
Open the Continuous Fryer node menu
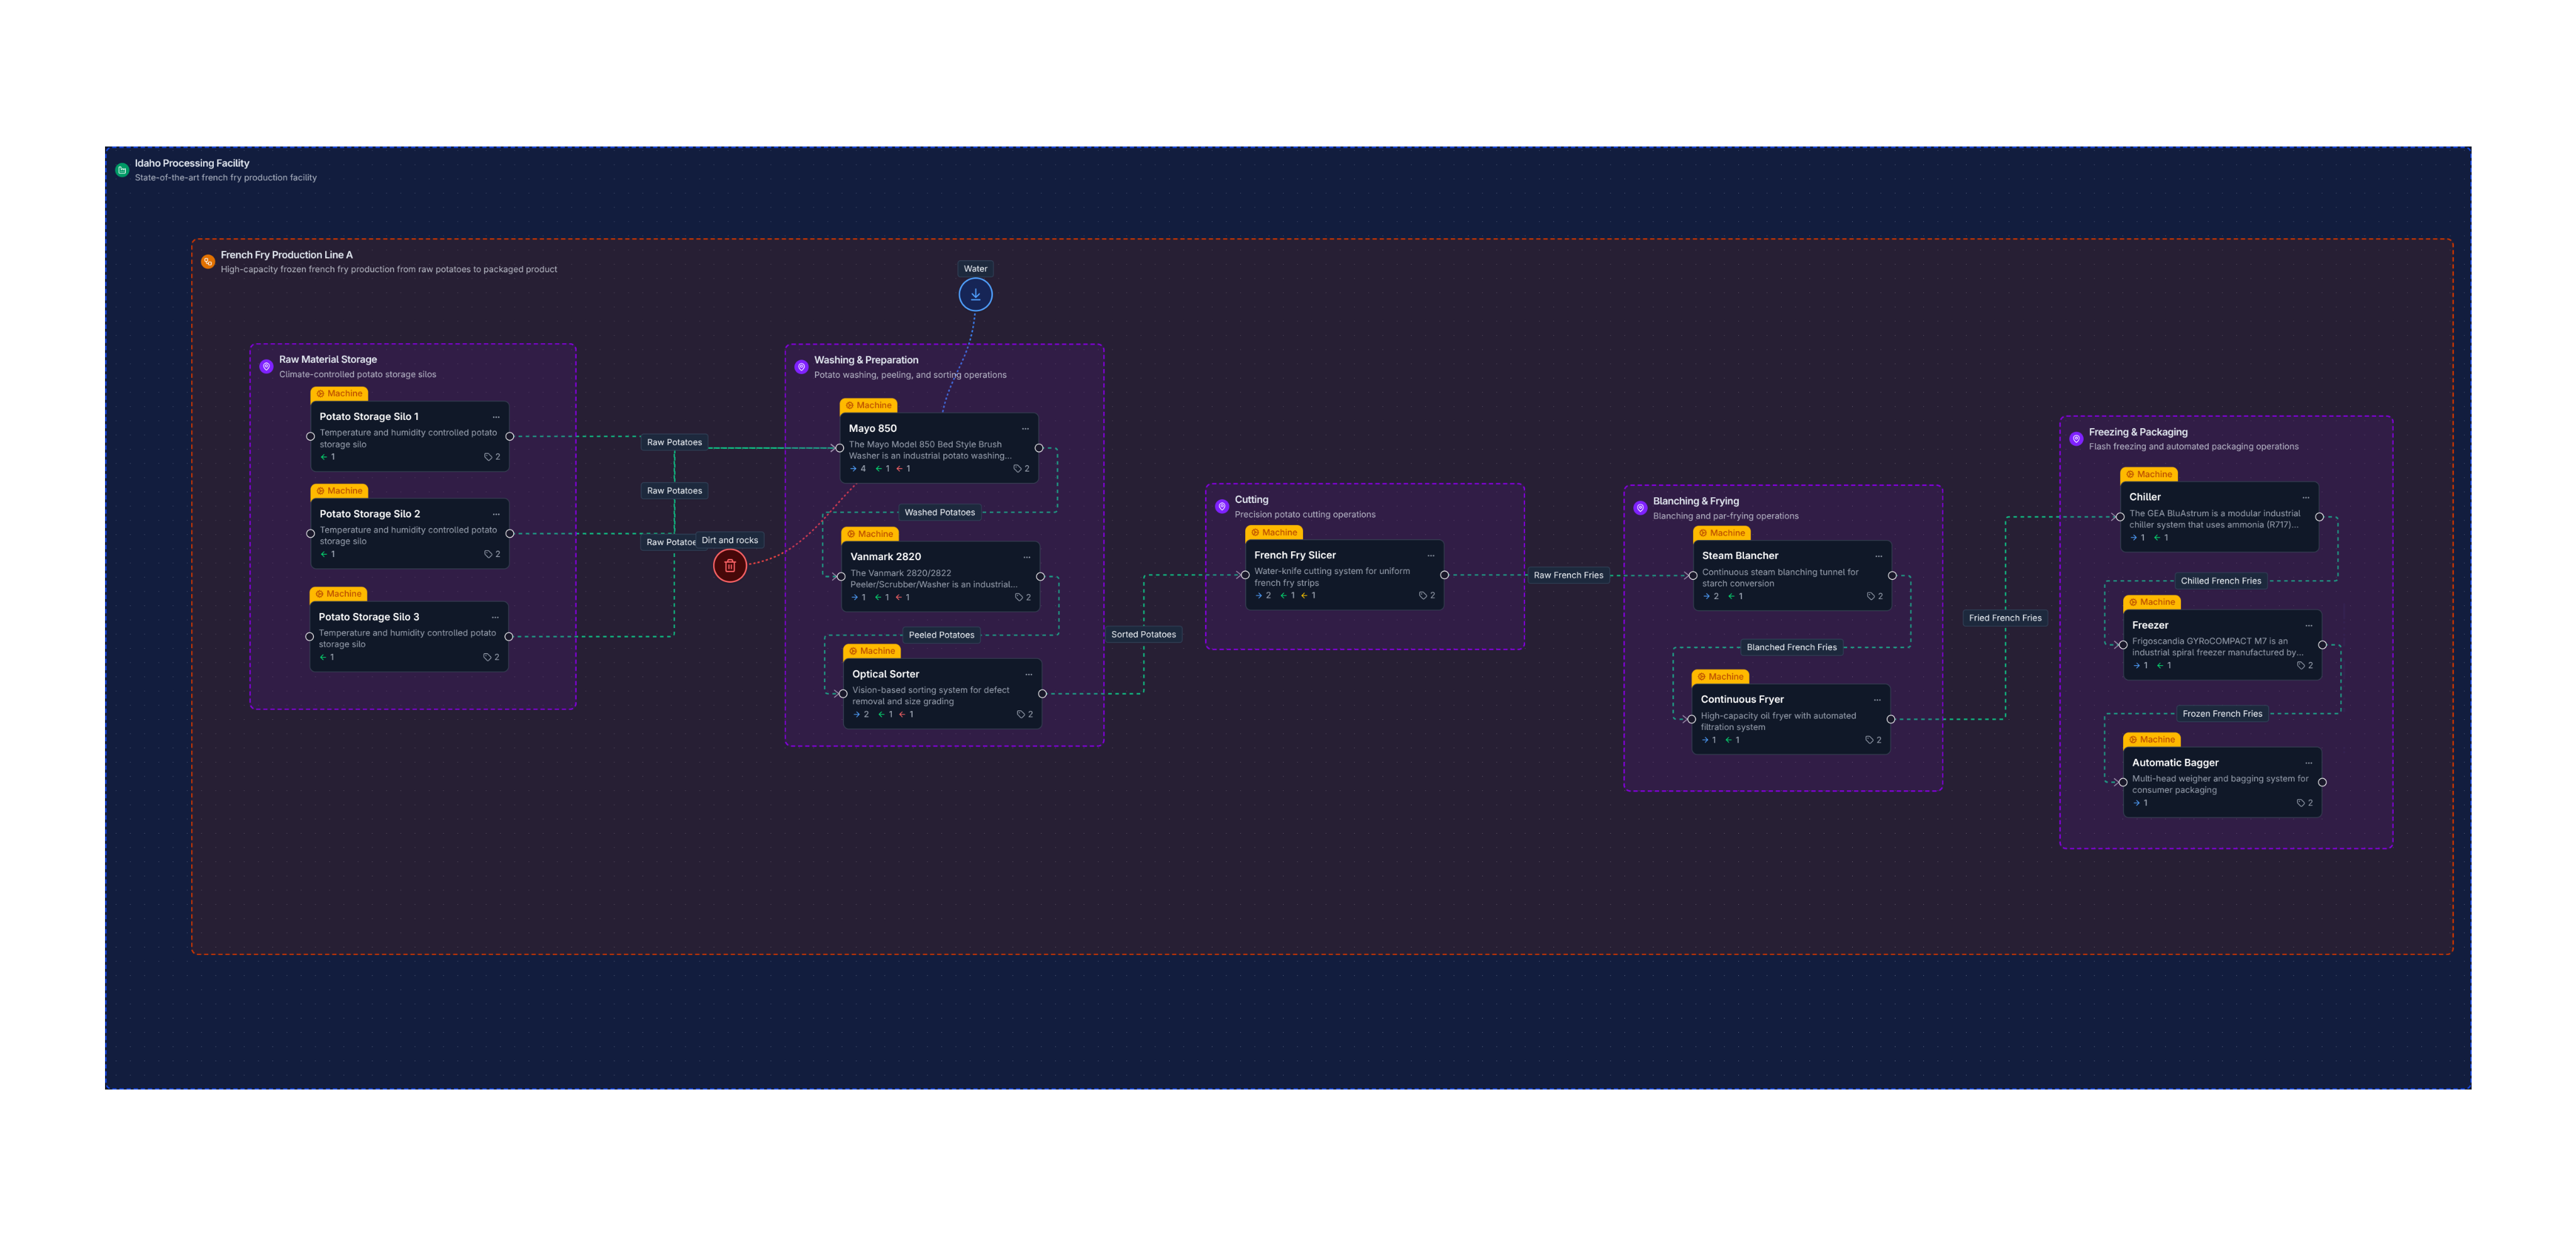click(1877, 699)
